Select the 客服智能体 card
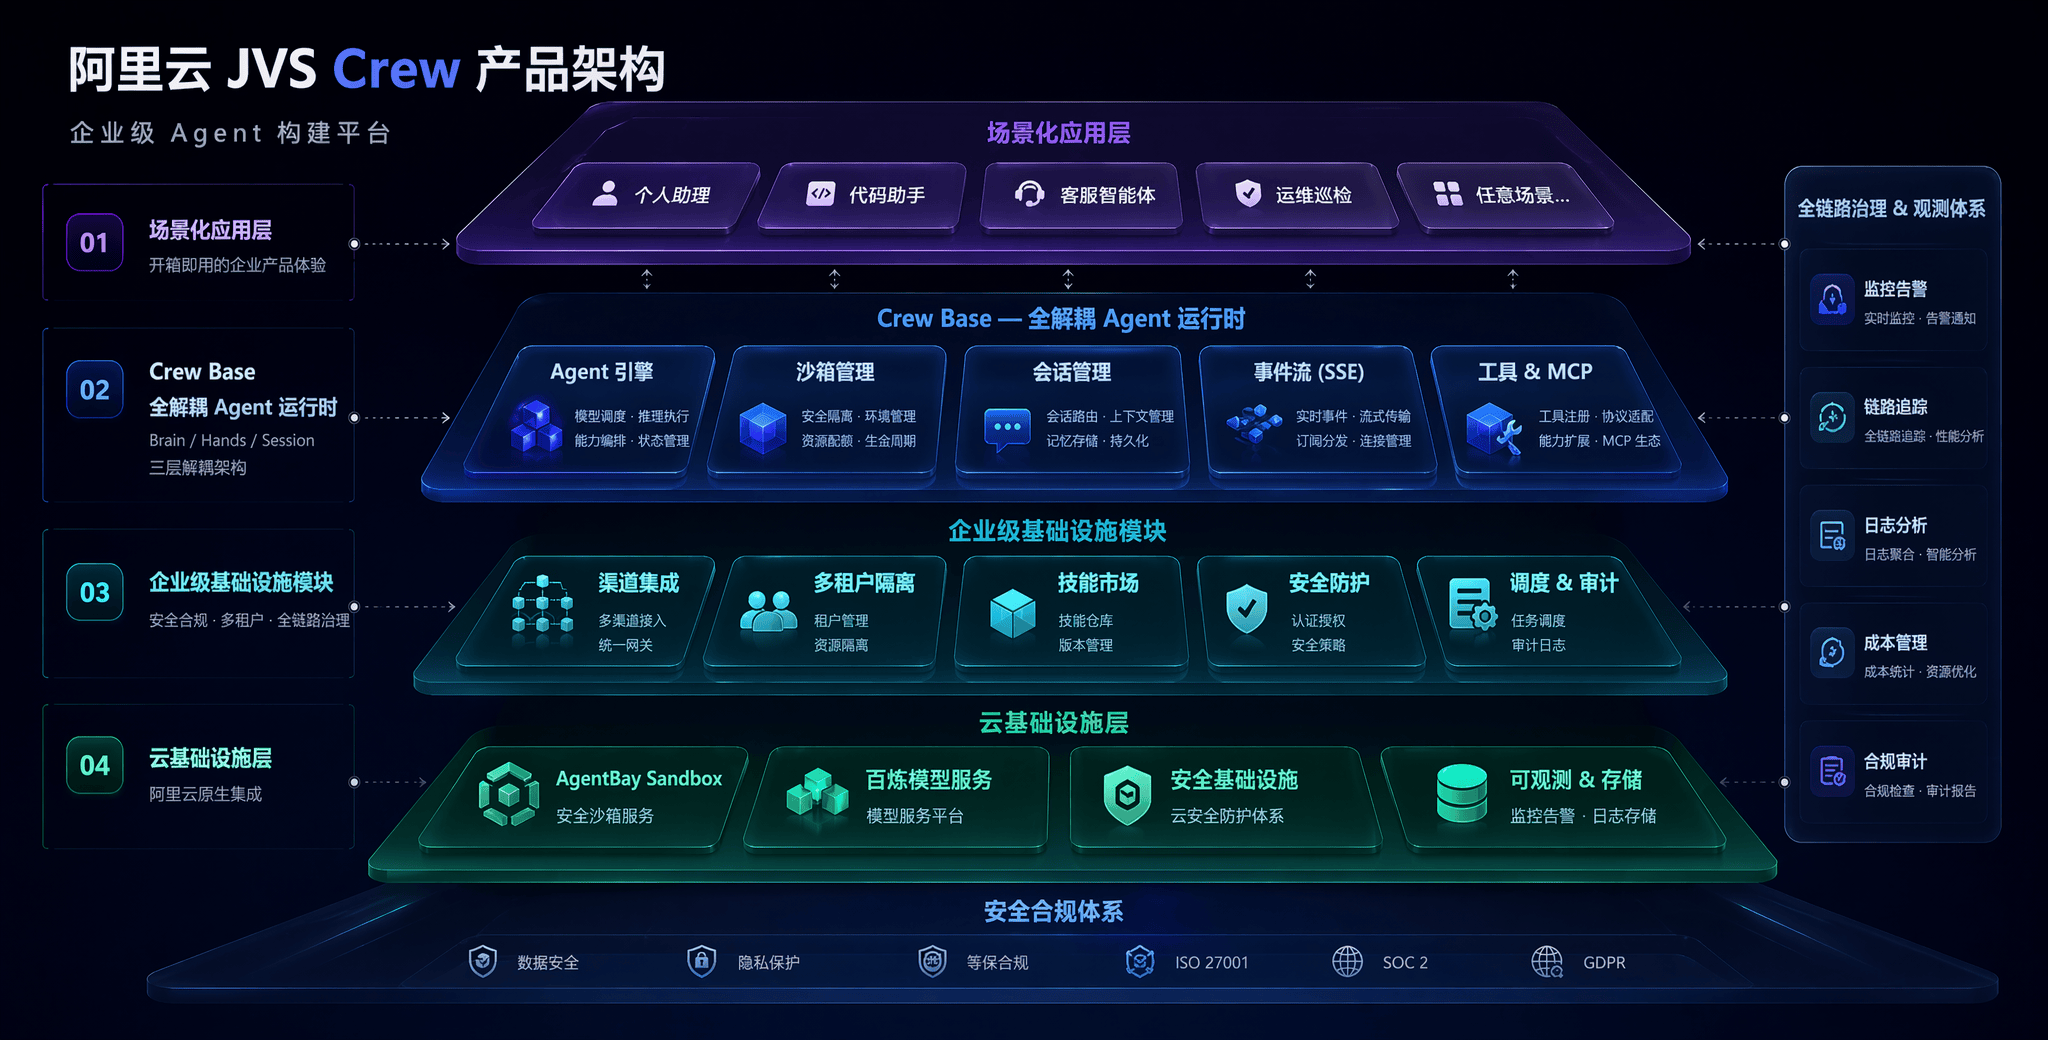Image resolution: width=2048 pixels, height=1040 pixels. (1084, 196)
